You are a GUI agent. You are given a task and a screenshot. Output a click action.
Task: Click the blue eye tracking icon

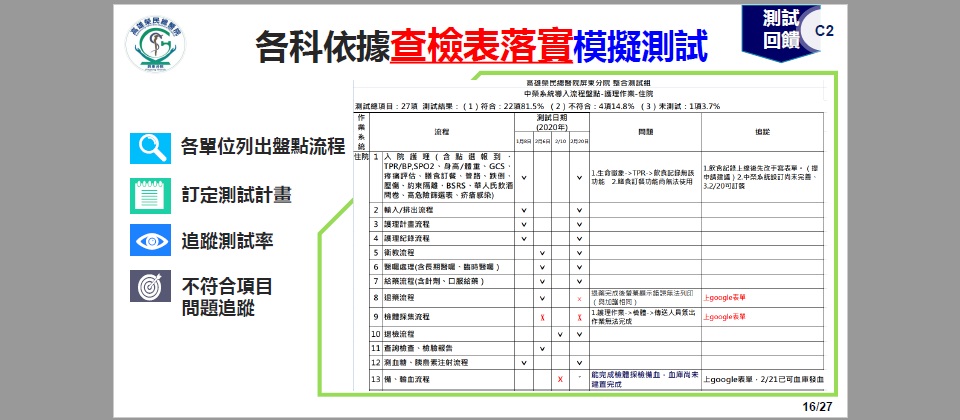click(x=150, y=241)
